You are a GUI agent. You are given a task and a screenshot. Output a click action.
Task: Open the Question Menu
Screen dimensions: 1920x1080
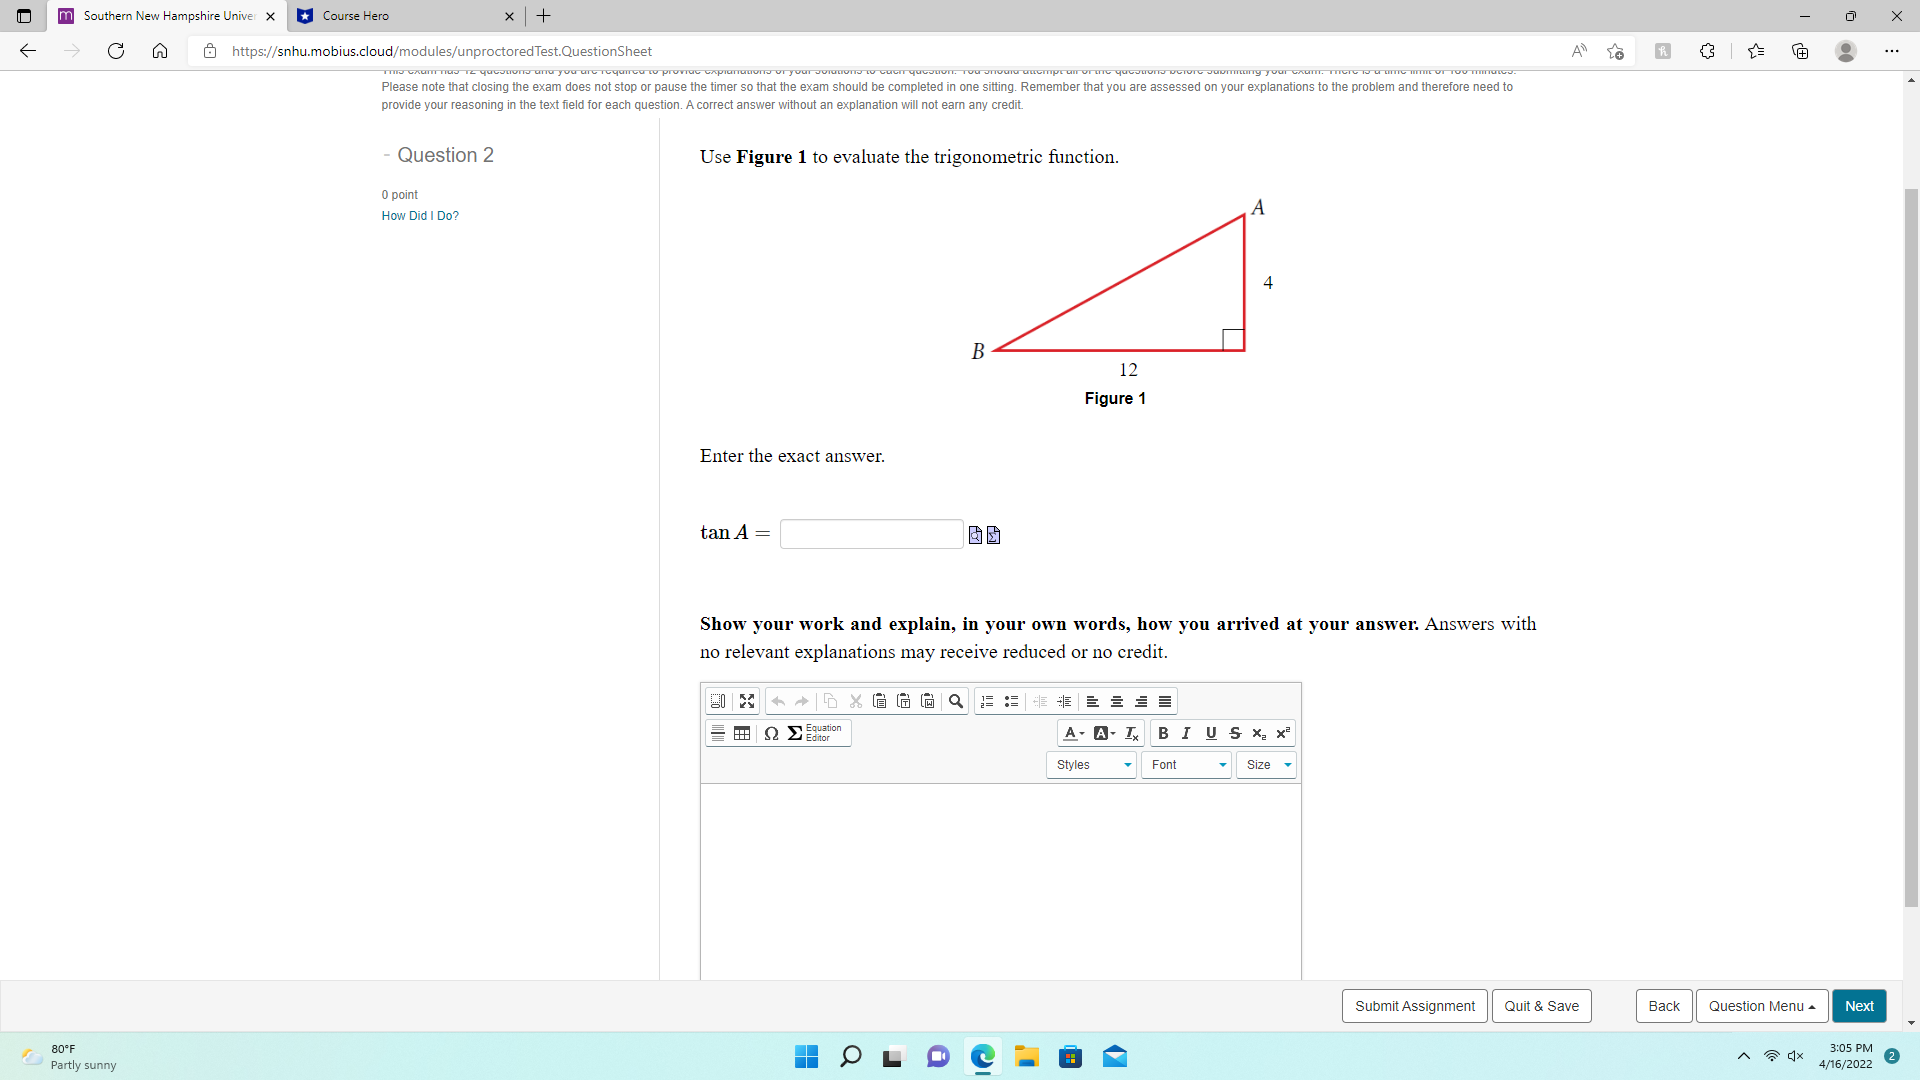[x=1761, y=1006]
